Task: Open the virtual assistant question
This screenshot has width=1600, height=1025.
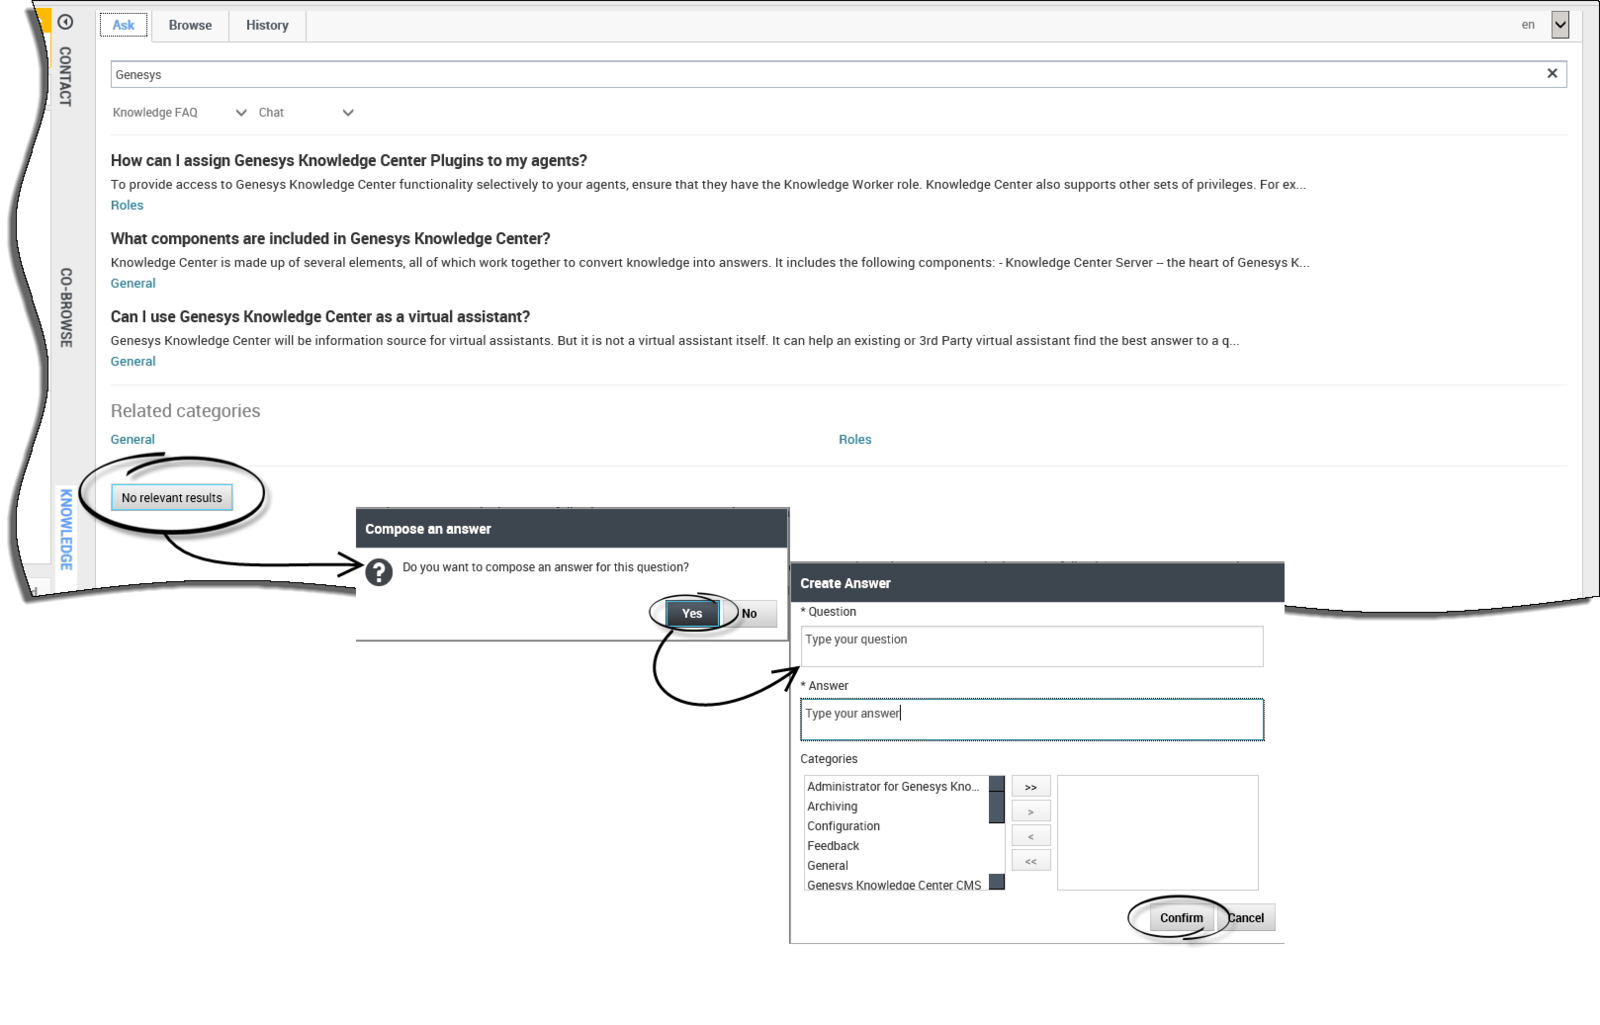Action: pyautogui.click(x=320, y=316)
